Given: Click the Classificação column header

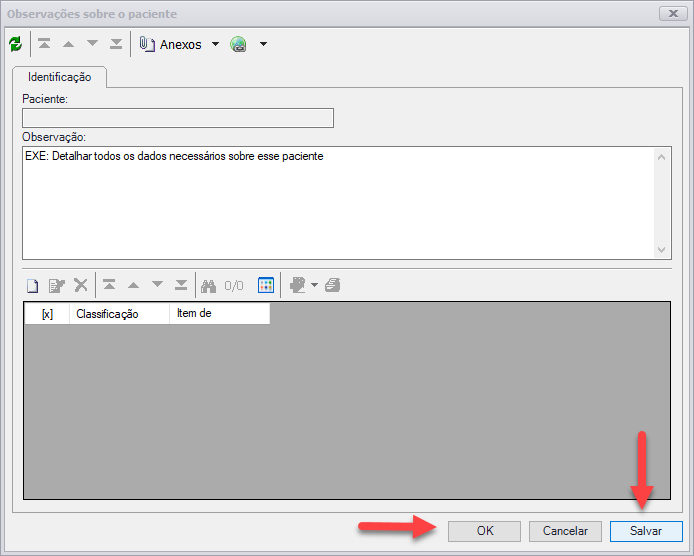Looking at the screenshot, I should 120,314.
